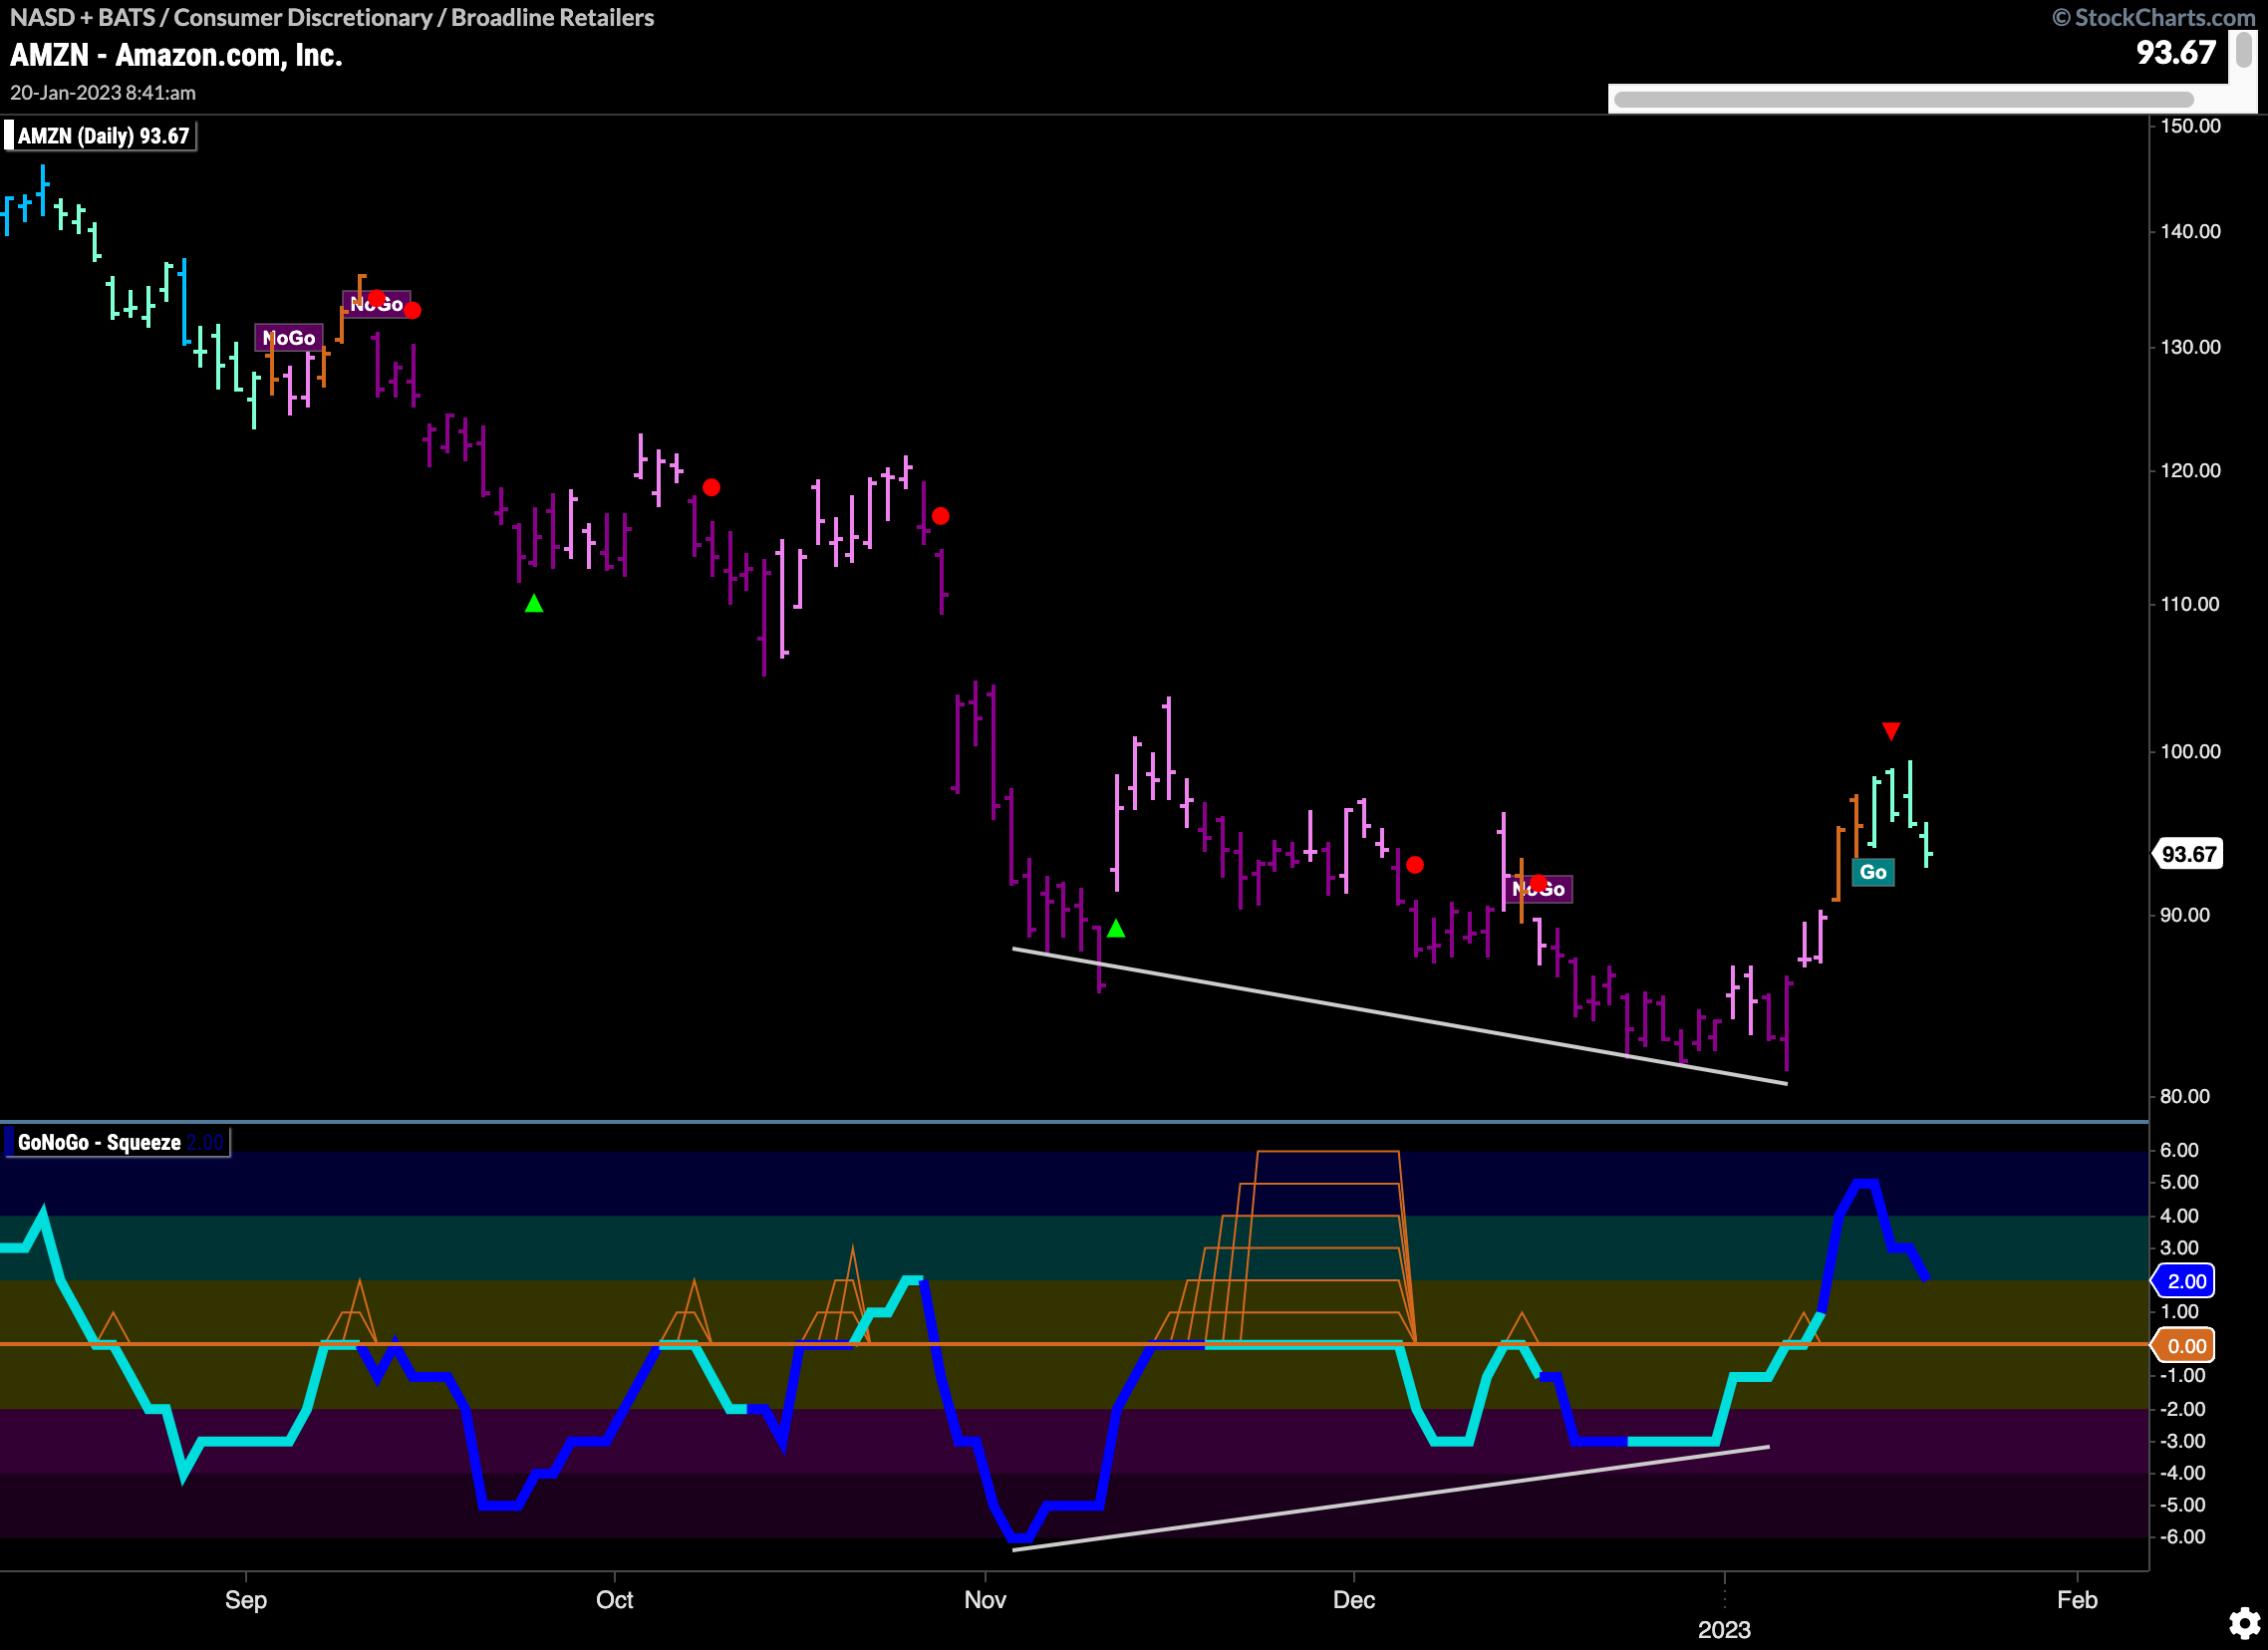Image resolution: width=2268 pixels, height=1650 pixels.
Task: Click the vertical scrollbar beside 93.67
Action: coord(2243,49)
